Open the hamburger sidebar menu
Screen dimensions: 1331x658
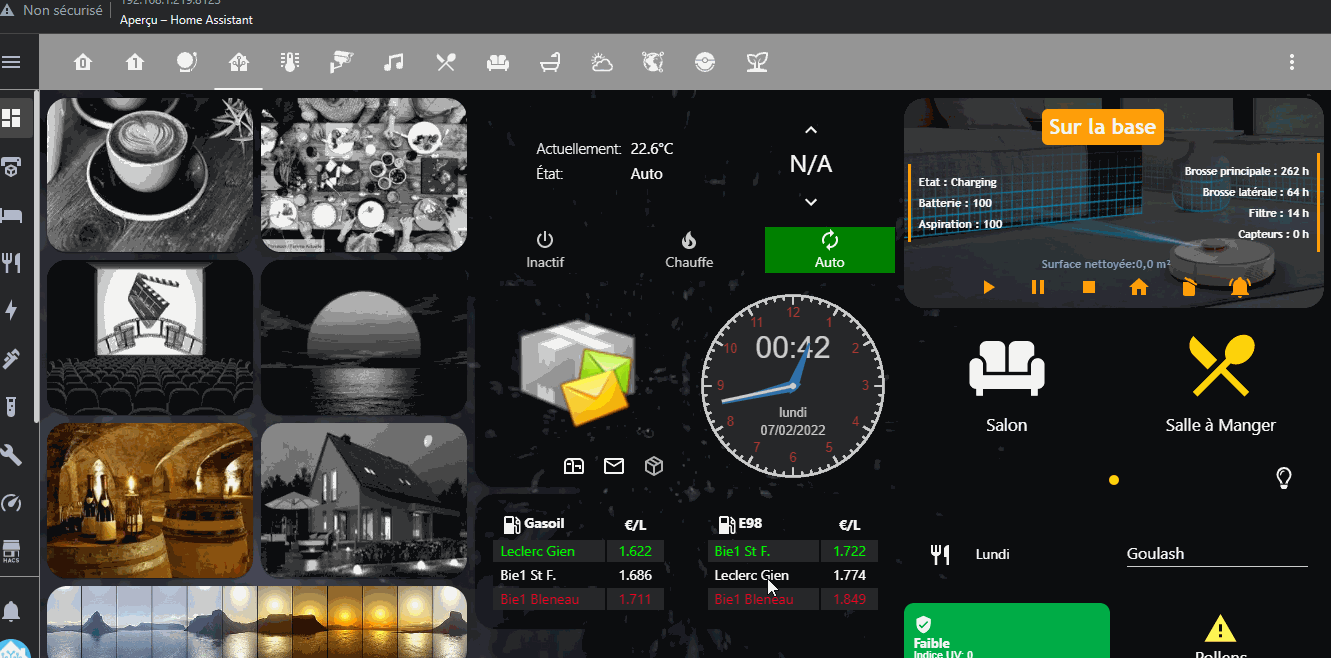pos(12,62)
